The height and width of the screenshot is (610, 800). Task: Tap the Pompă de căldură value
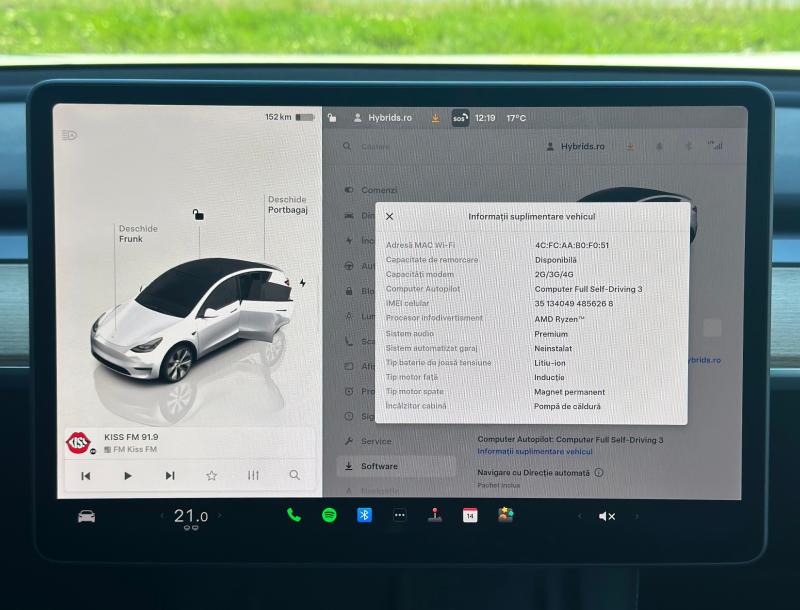(567, 406)
